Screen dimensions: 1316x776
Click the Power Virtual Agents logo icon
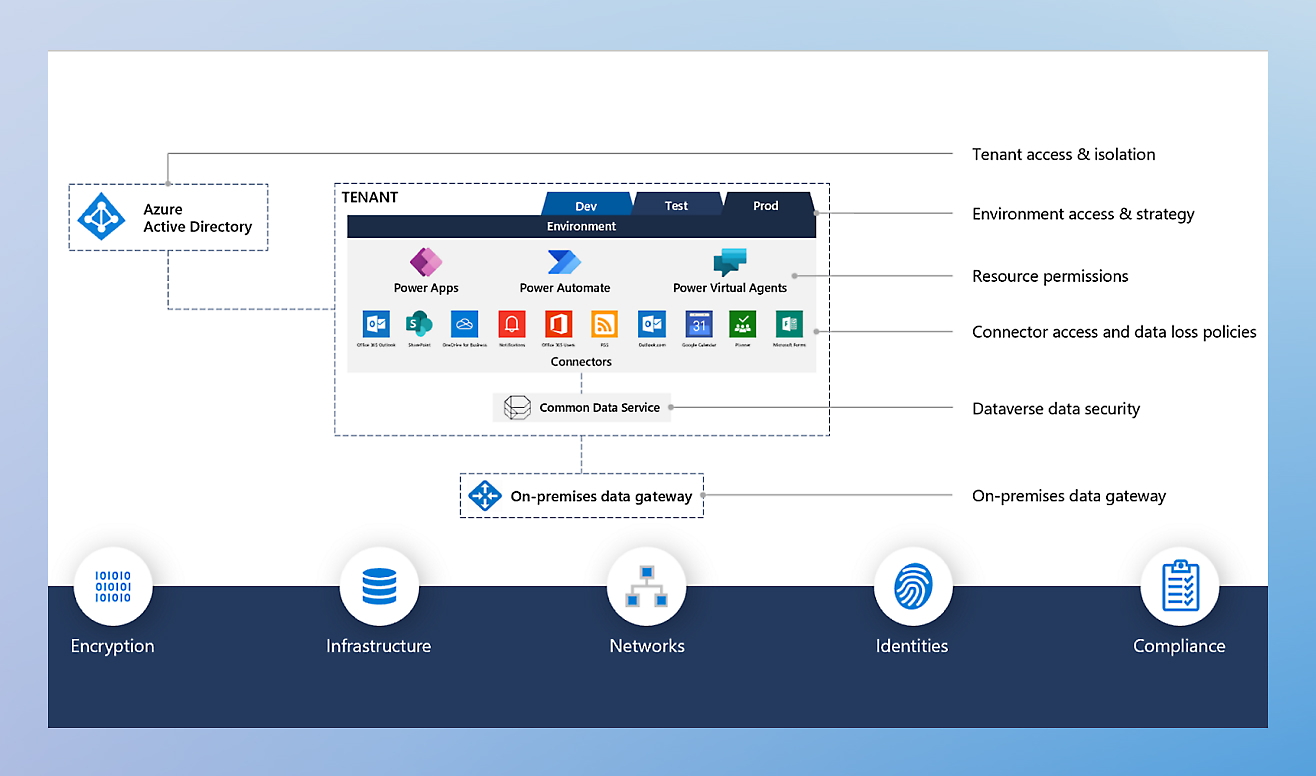pyautogui.click(x=730, y=262)
